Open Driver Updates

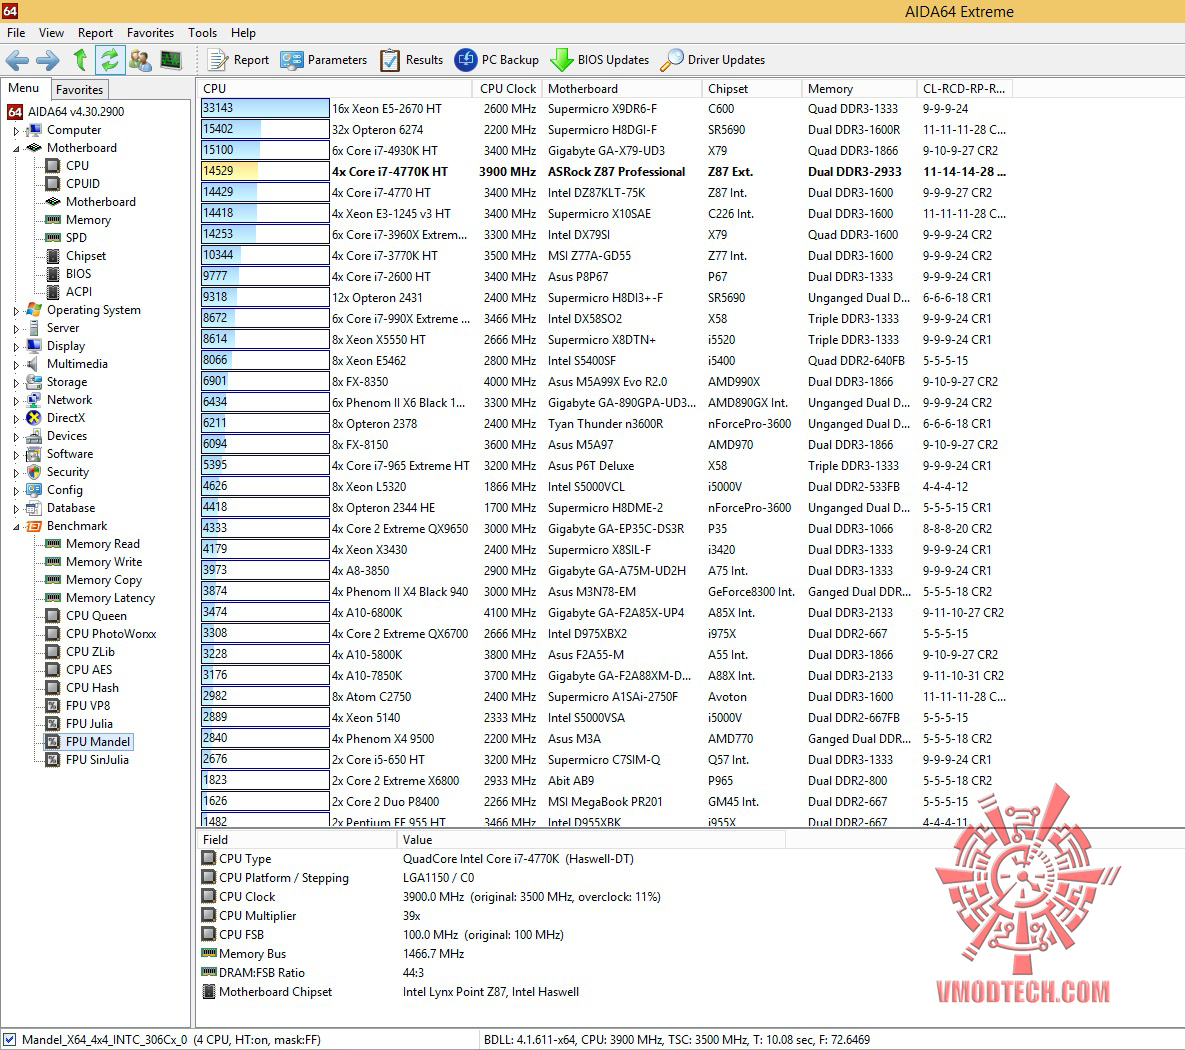click(713, 60)
